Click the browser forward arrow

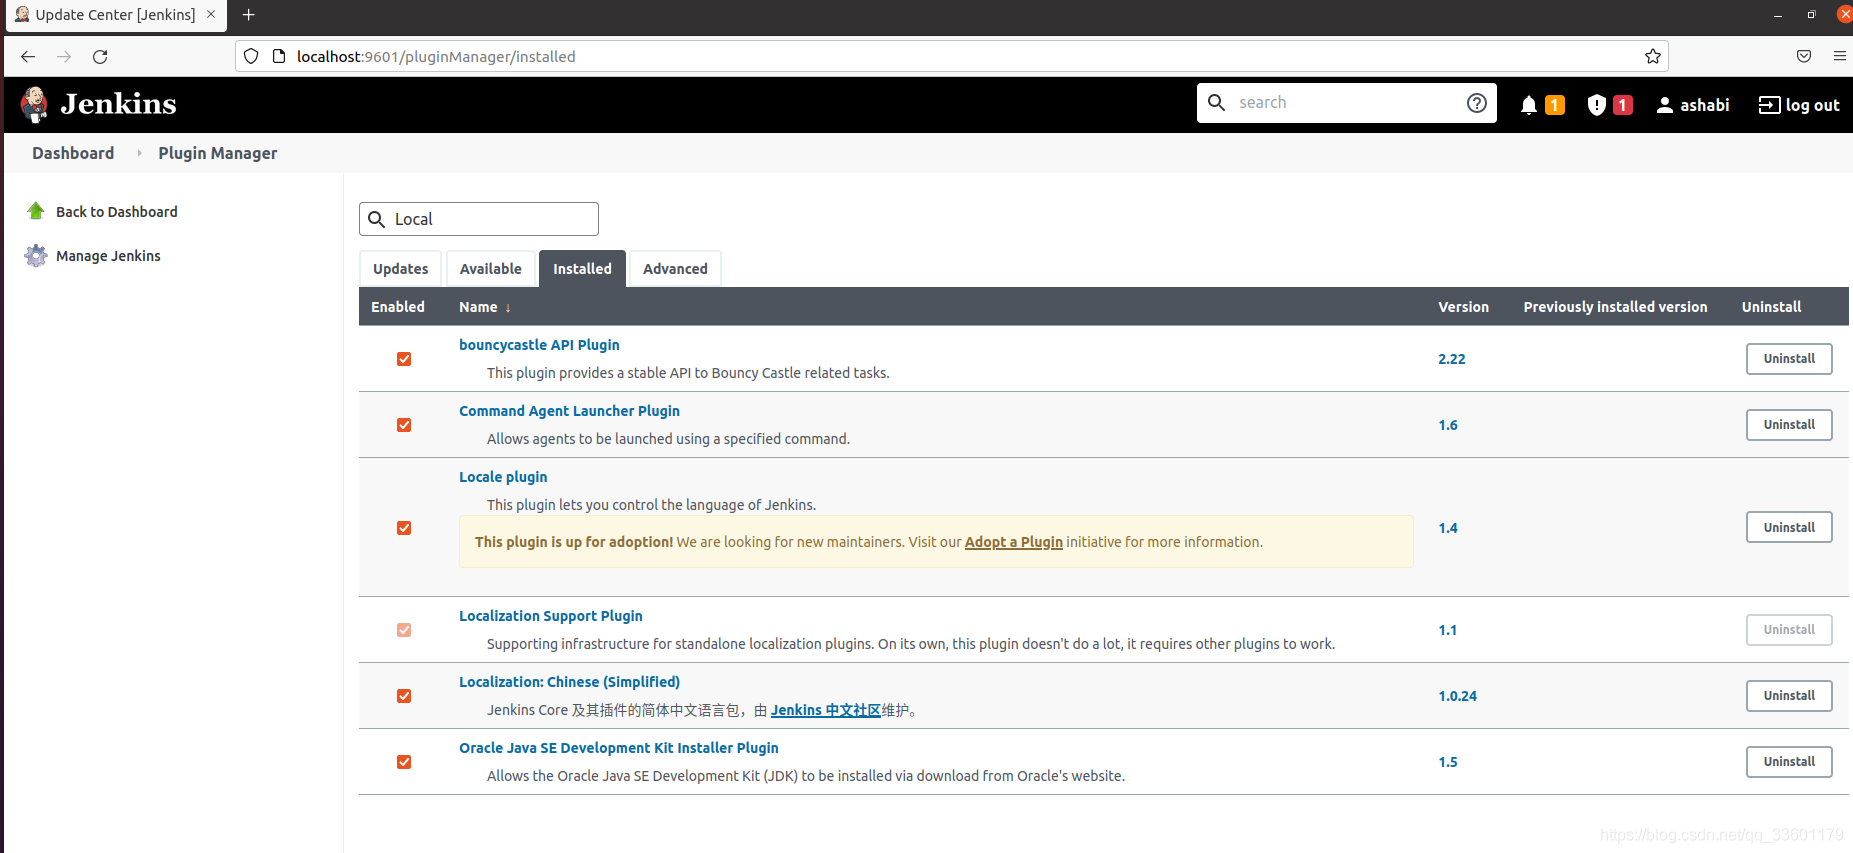(64, 57)
